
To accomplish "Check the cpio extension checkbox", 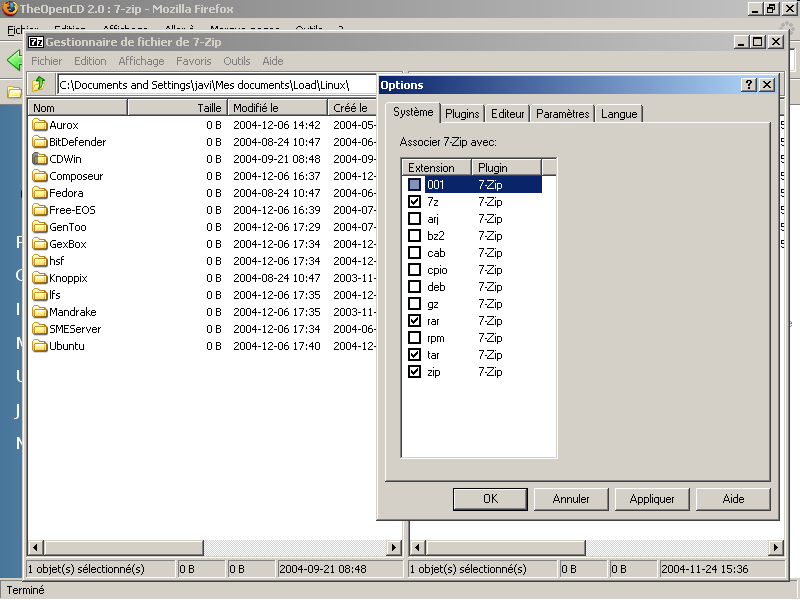I will coord(414,269).
